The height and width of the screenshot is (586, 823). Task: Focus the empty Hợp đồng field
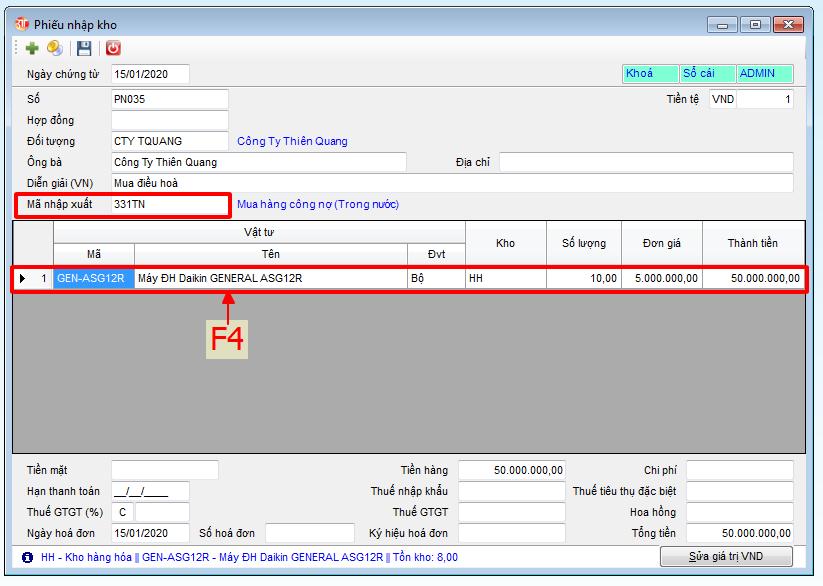point(169,120)
